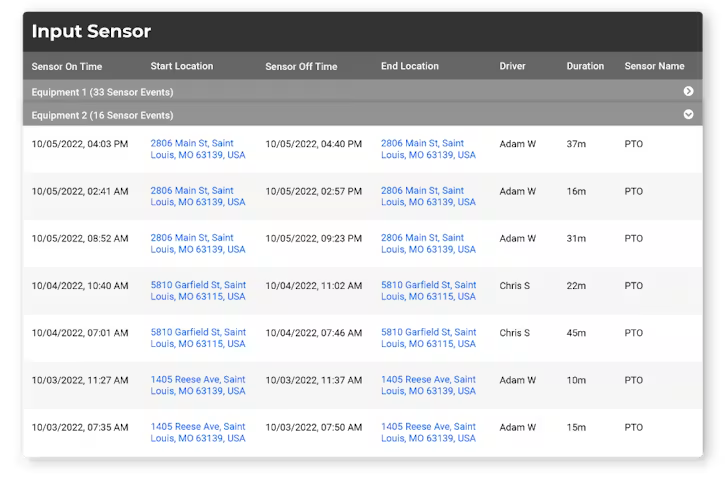Open end location link for 02:57 PM event

(x=428, y=196)
